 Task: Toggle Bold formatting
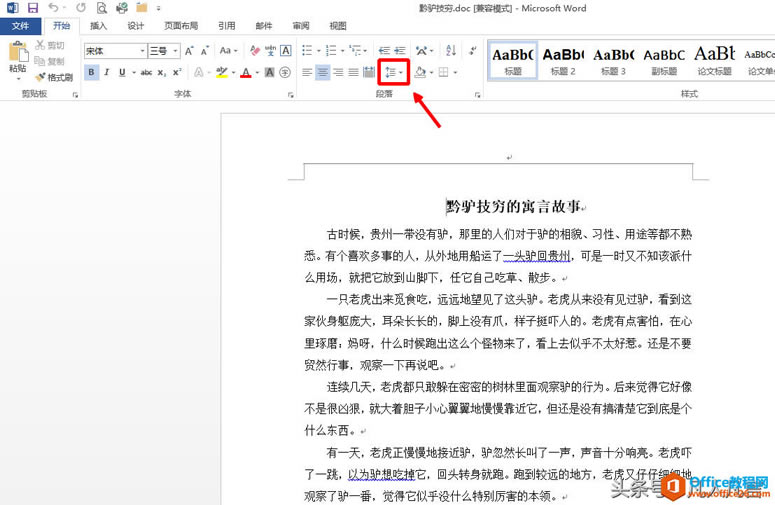pos(91,72)
